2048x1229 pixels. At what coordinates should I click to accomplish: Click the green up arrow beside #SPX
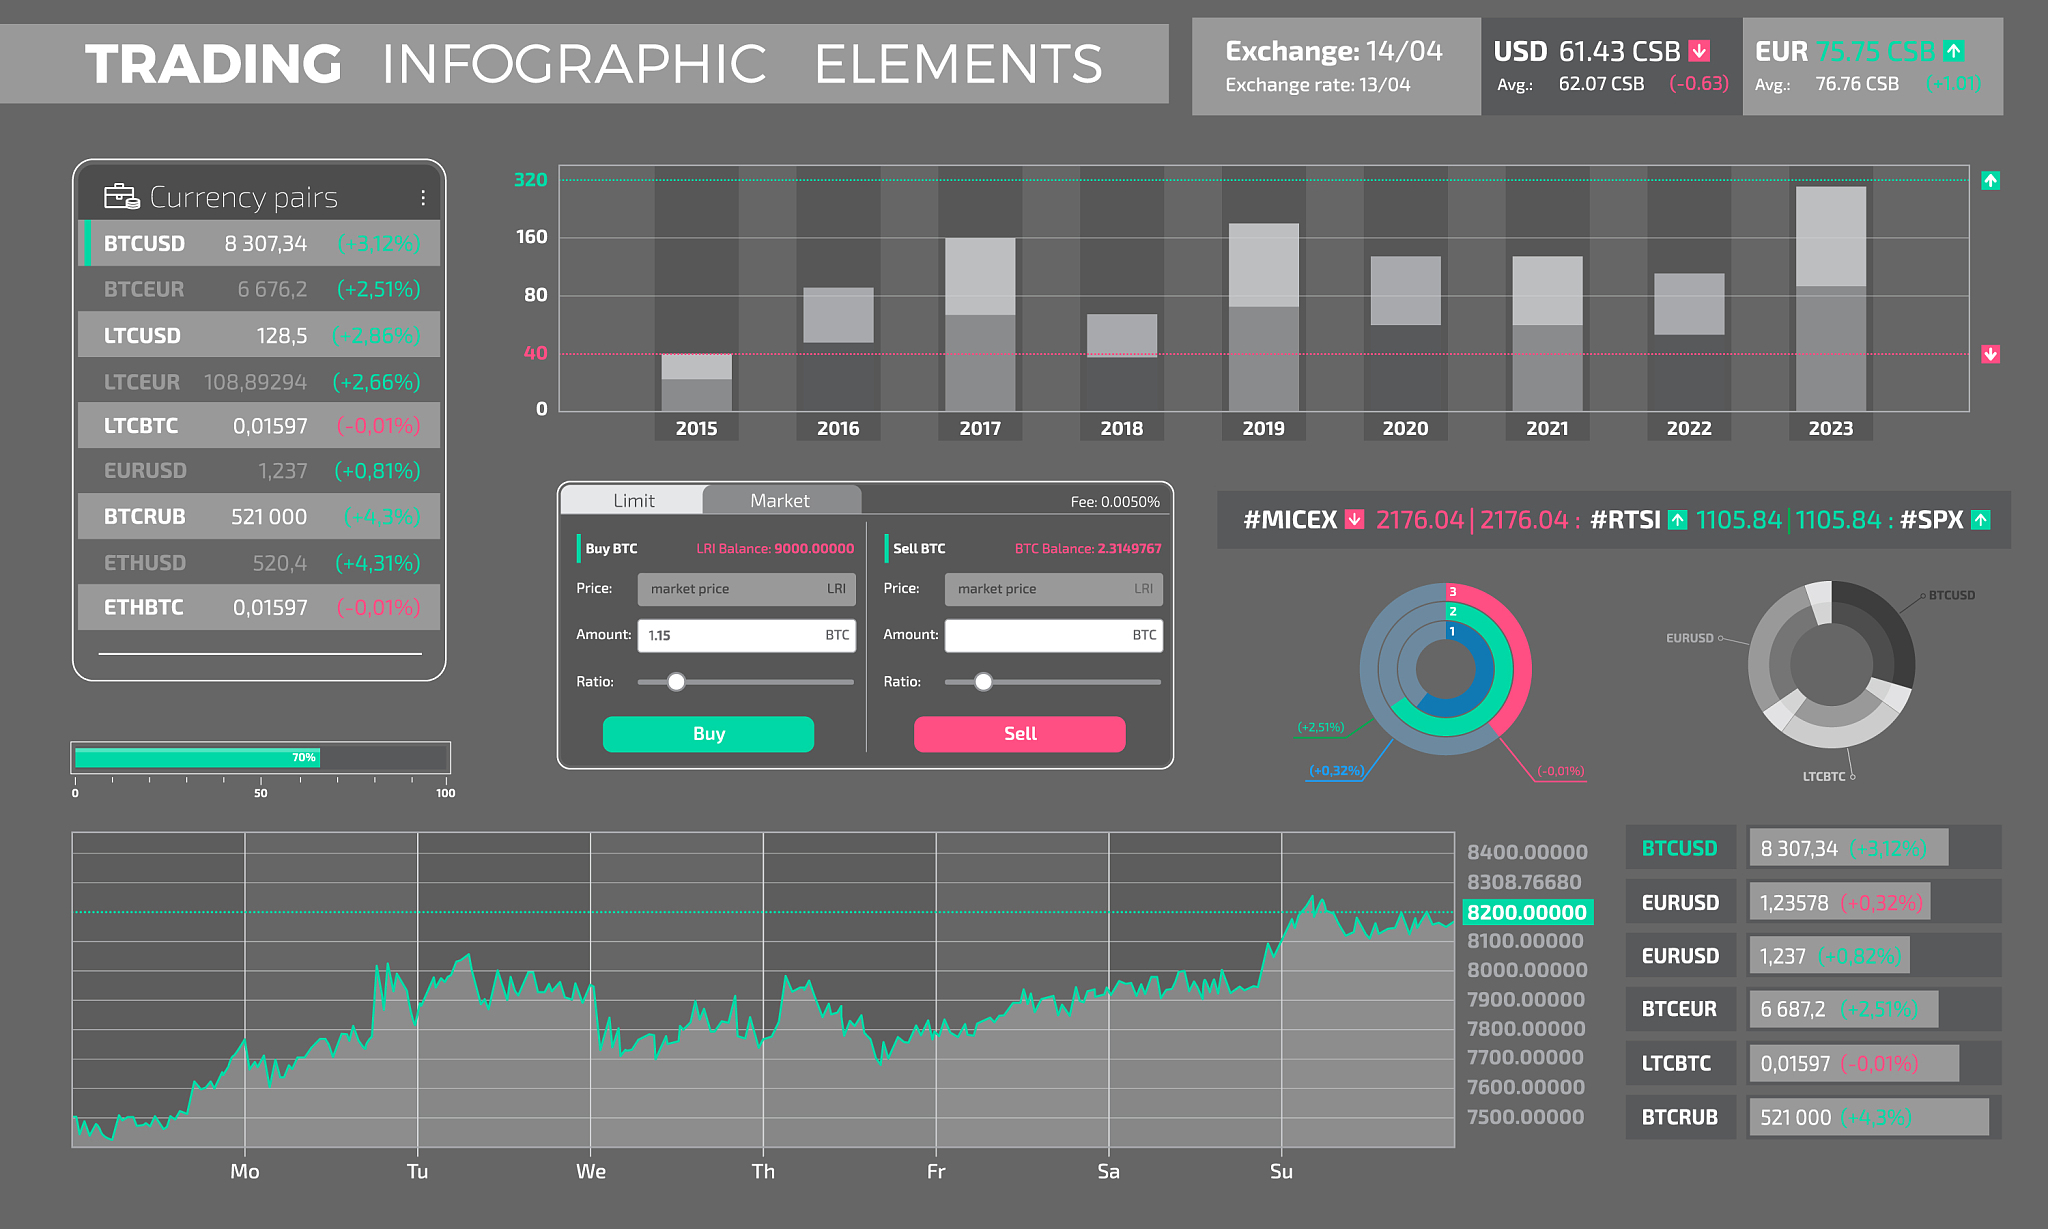coord(1980,520)
